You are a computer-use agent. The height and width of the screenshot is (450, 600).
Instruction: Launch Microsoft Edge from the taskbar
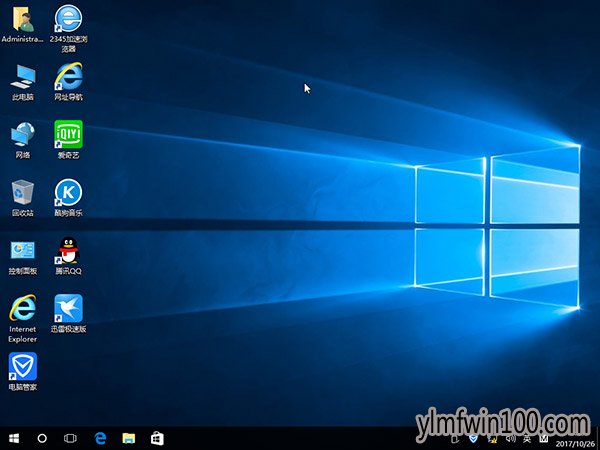100,438
